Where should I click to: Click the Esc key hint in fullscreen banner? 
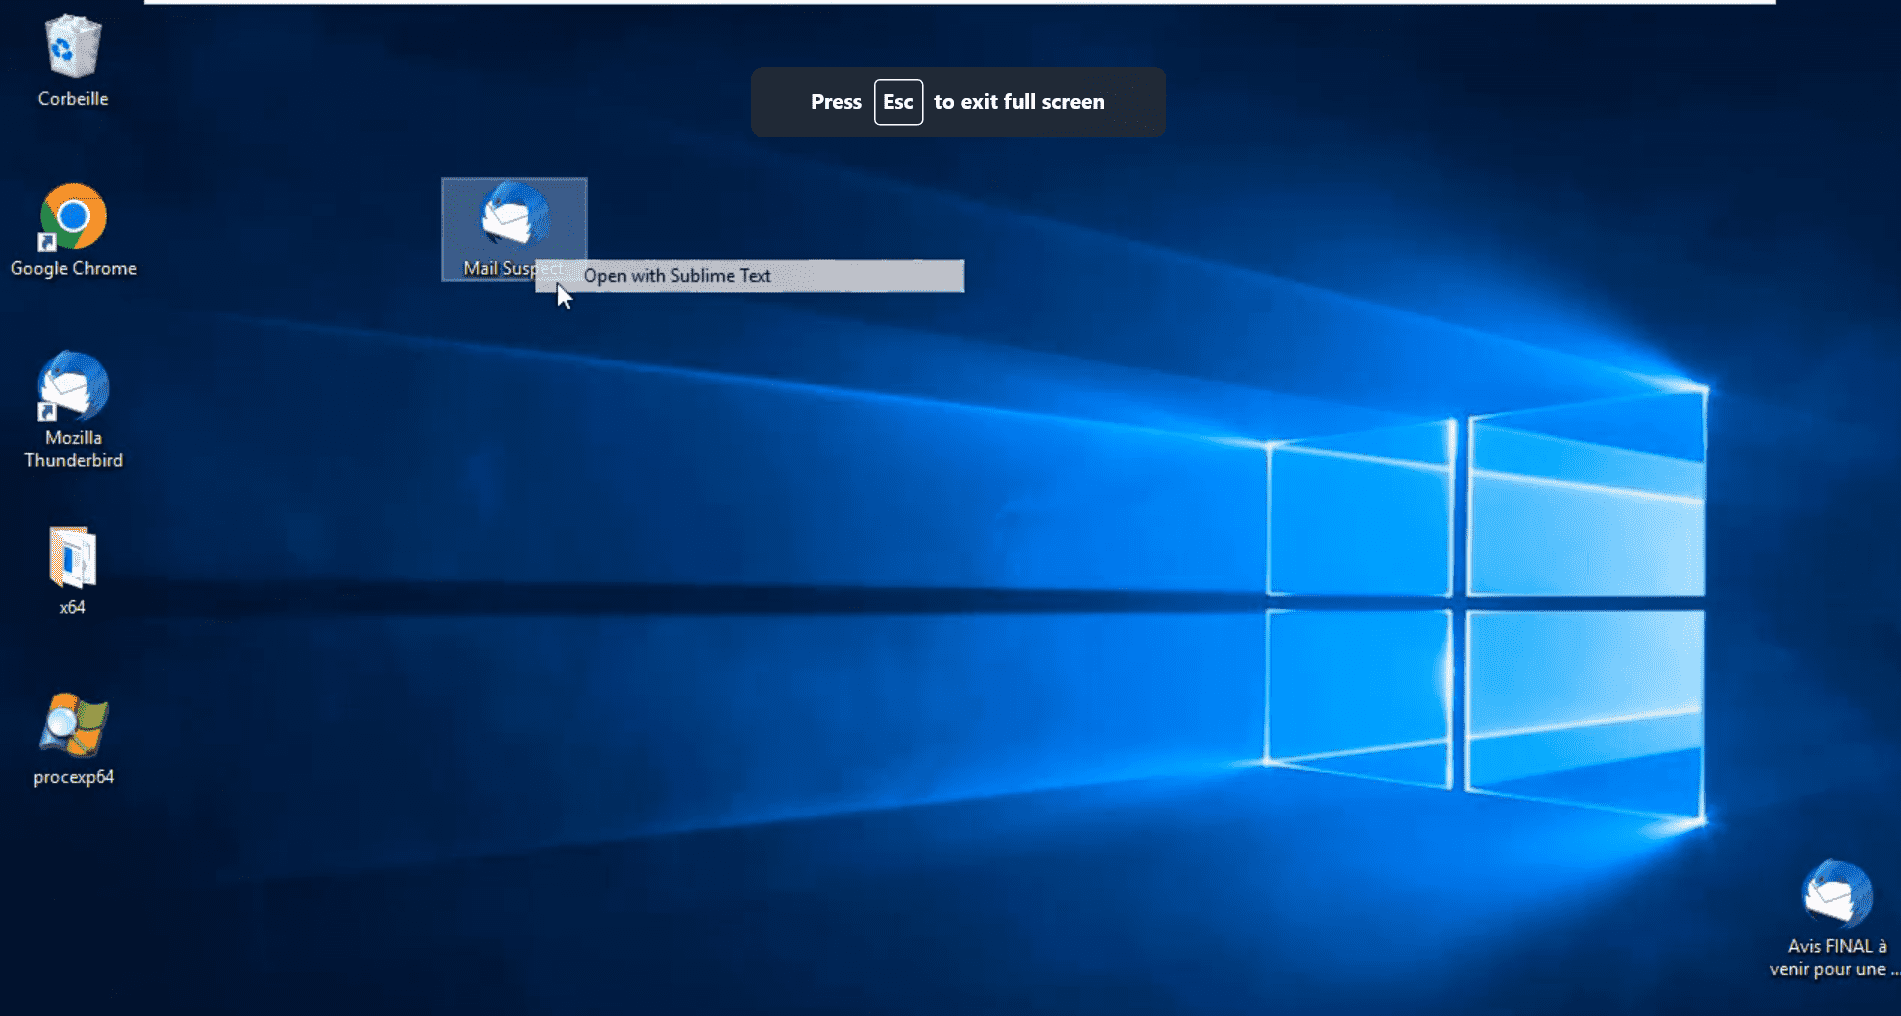click(x=898, y=102)
